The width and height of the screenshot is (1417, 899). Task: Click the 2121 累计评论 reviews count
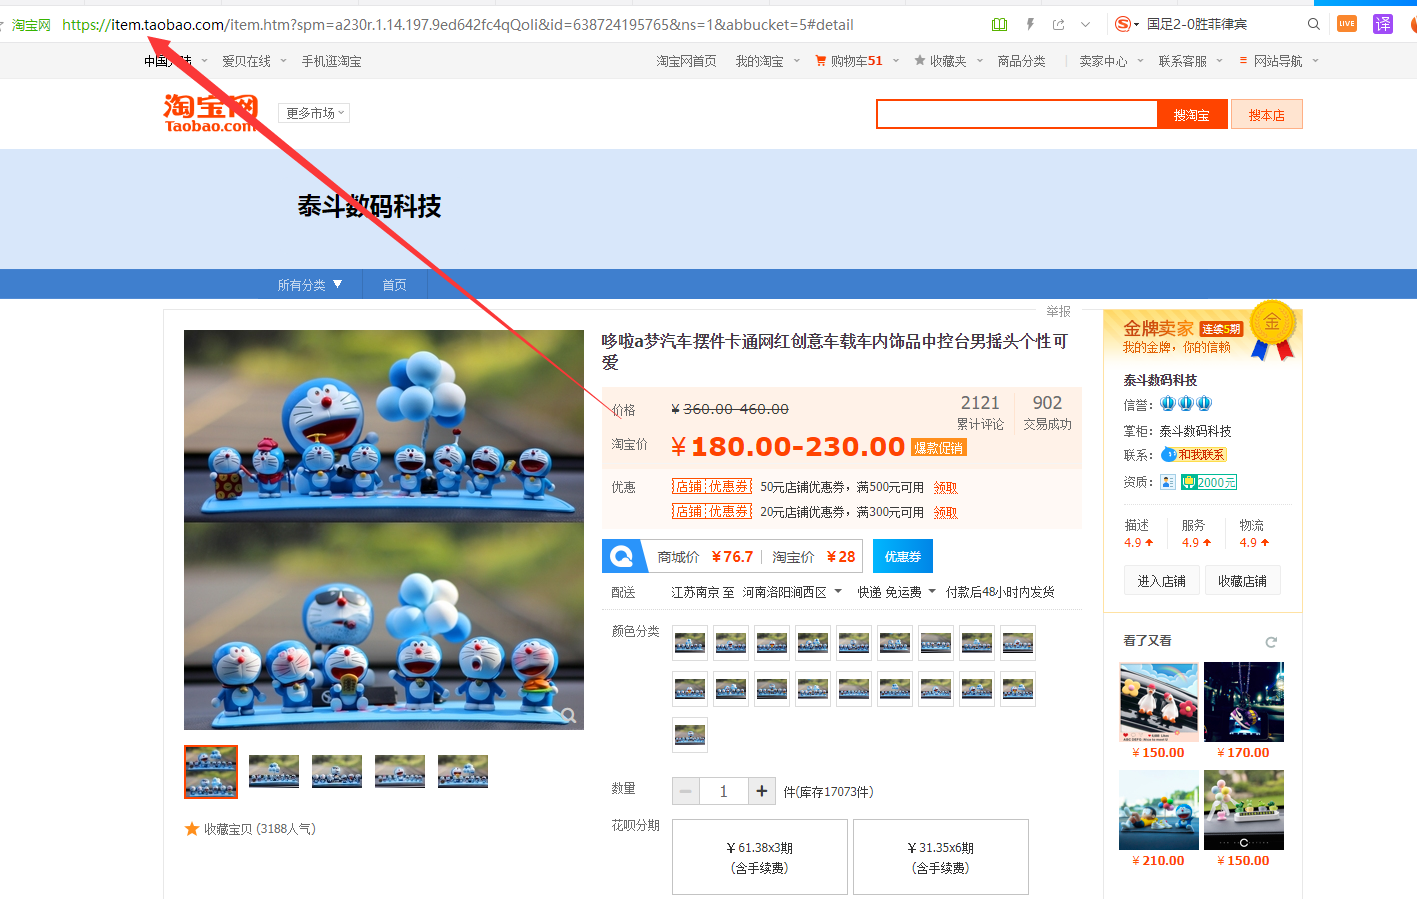tap(980, 411)
